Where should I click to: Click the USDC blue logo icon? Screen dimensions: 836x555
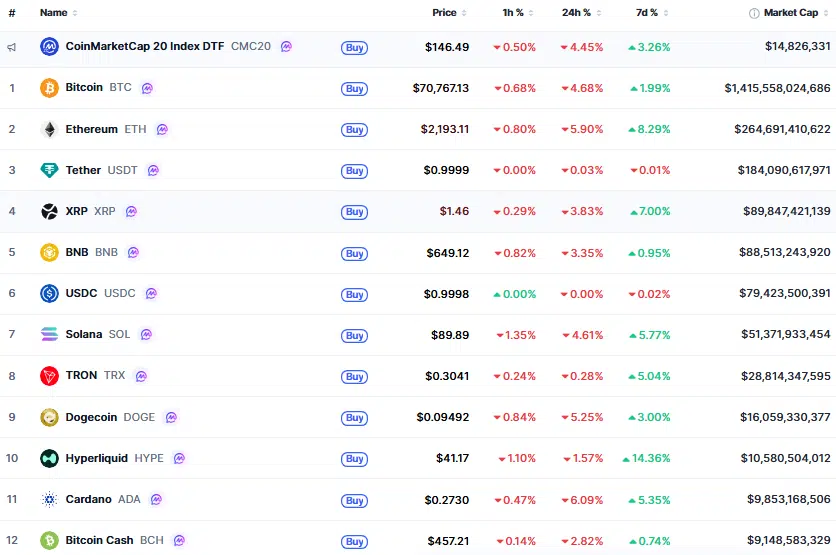49,293
